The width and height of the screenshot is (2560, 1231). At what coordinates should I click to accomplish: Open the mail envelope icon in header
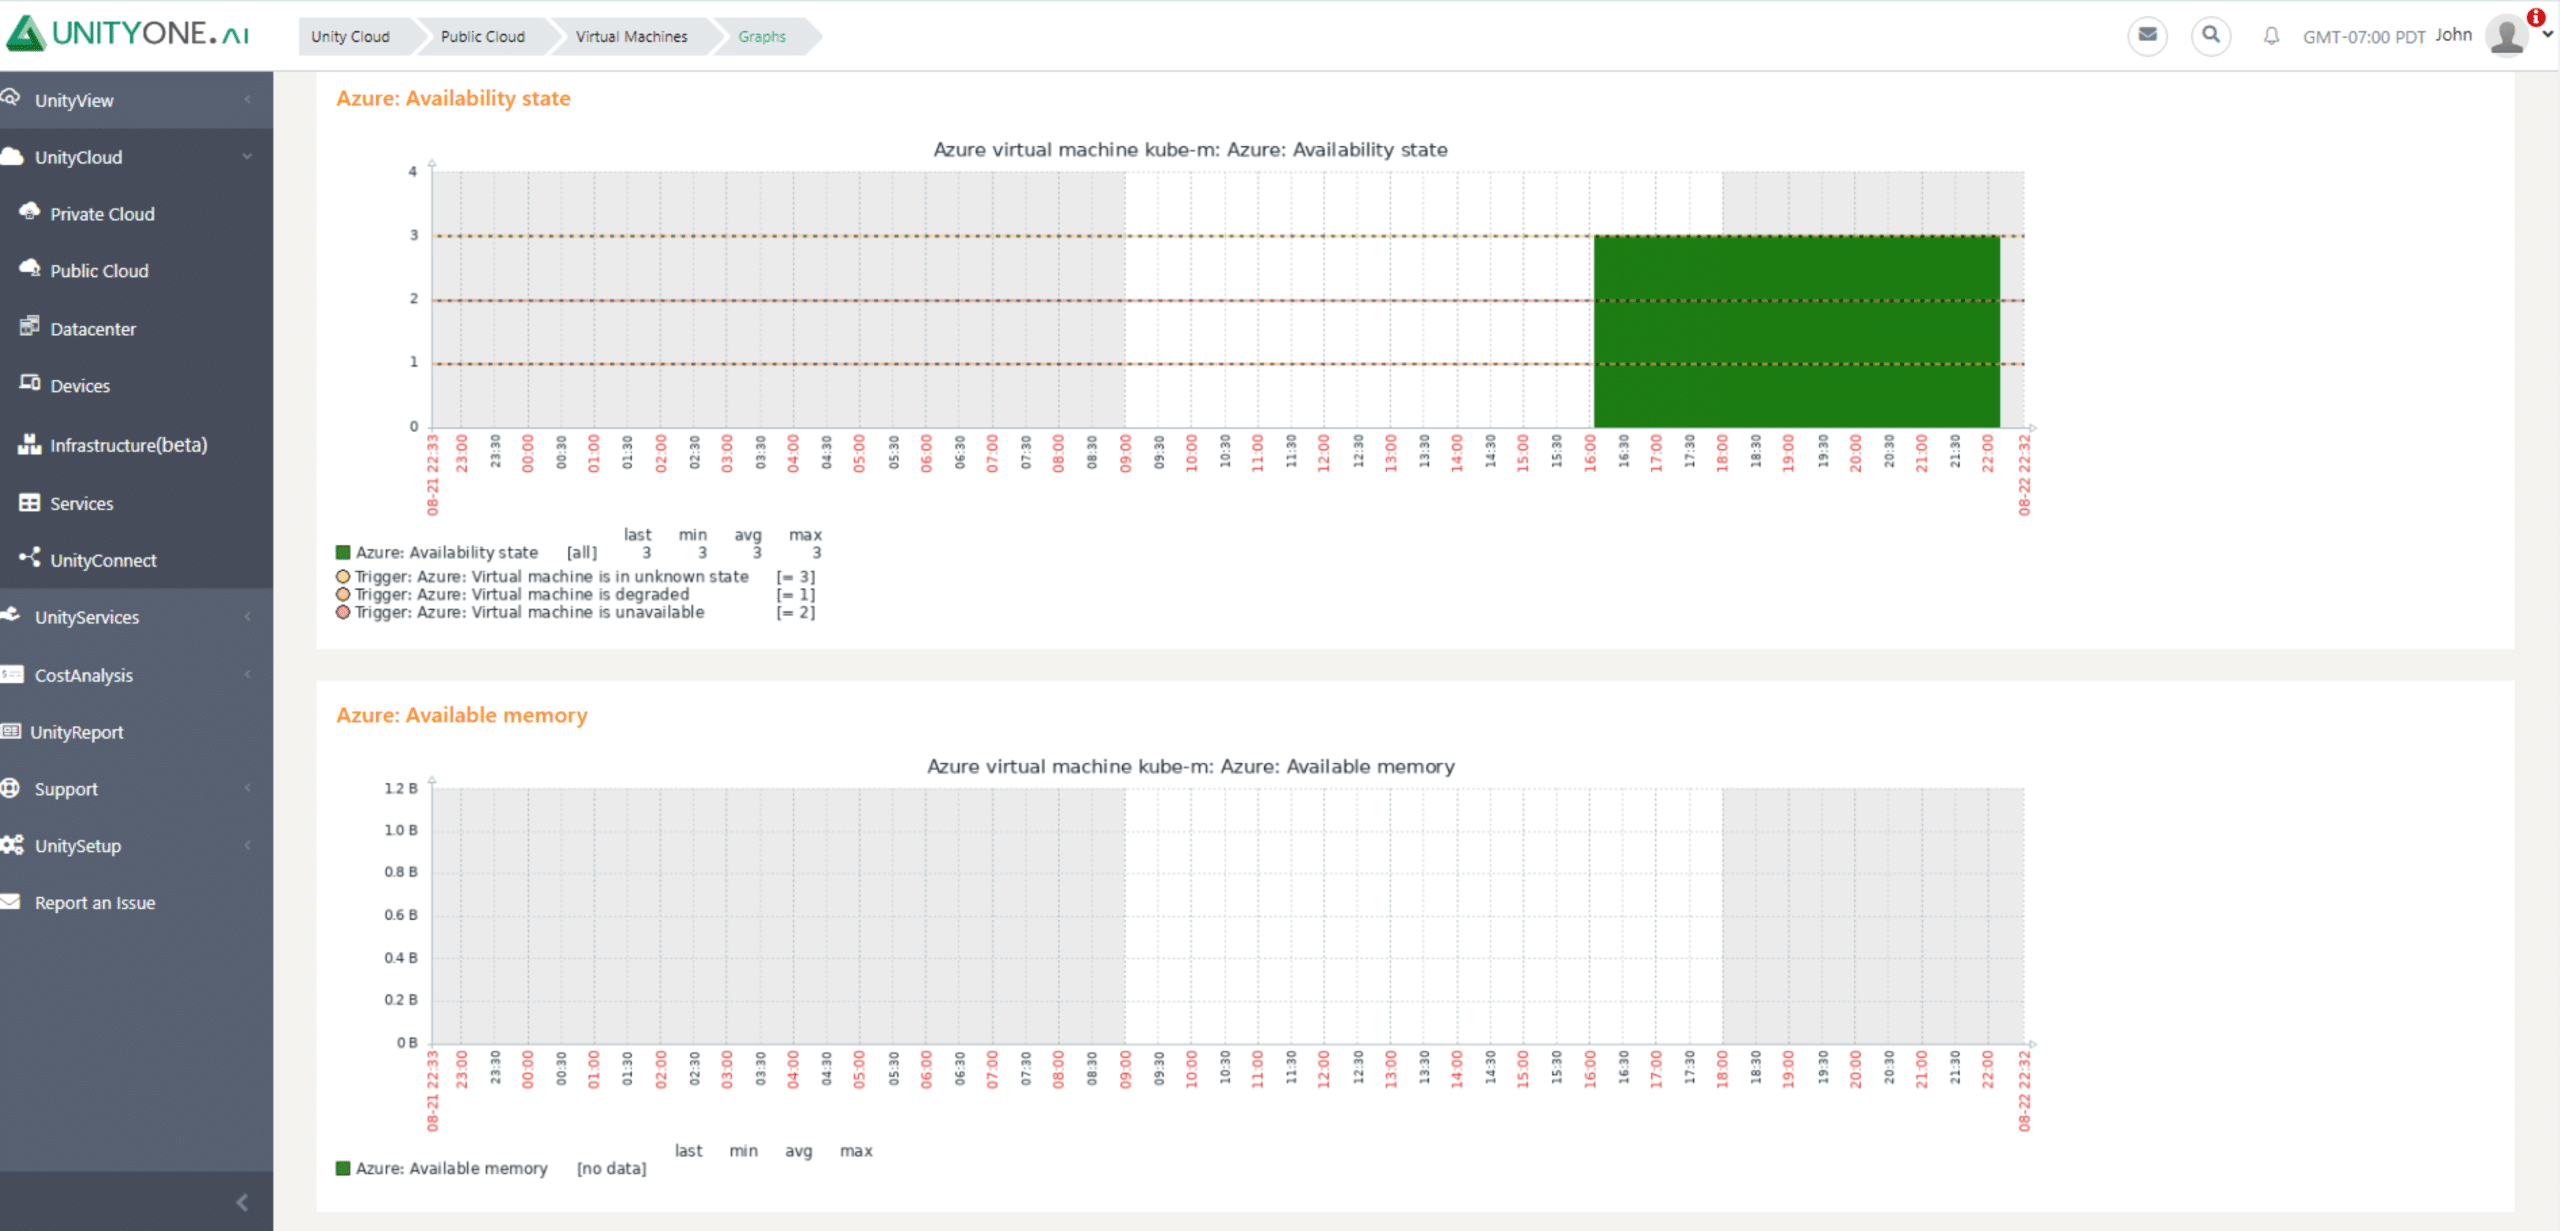click(2147, 36)
